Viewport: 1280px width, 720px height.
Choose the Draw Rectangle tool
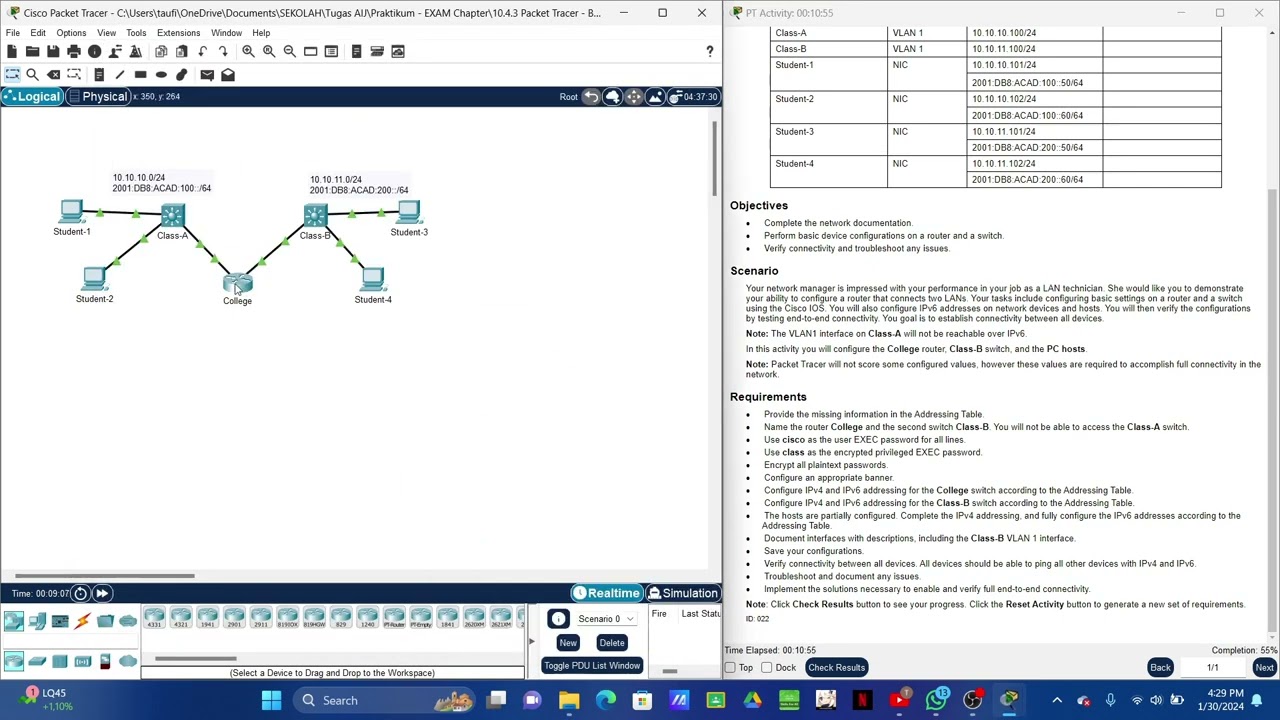tap(140, 75)
